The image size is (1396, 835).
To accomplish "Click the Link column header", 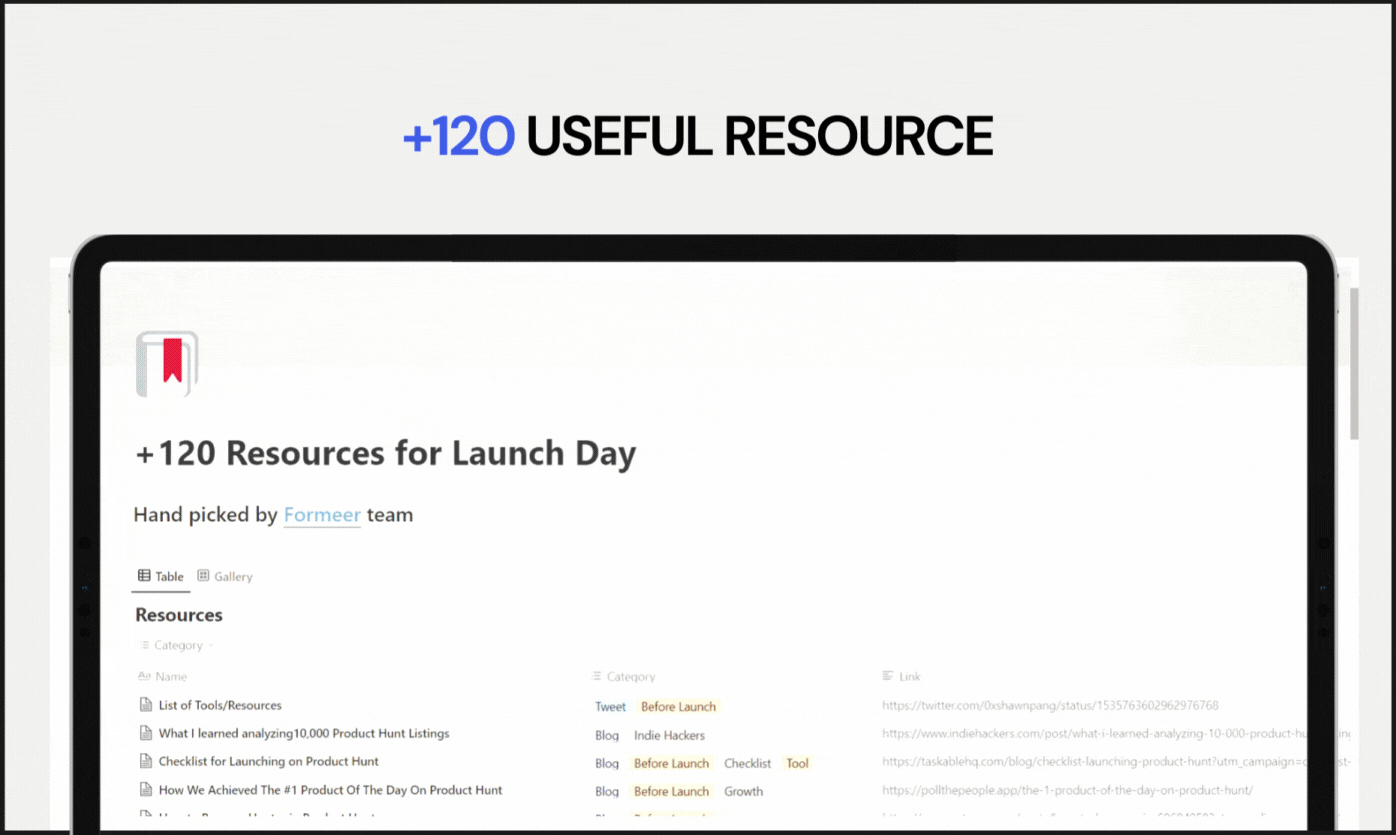I will [902, 677].
